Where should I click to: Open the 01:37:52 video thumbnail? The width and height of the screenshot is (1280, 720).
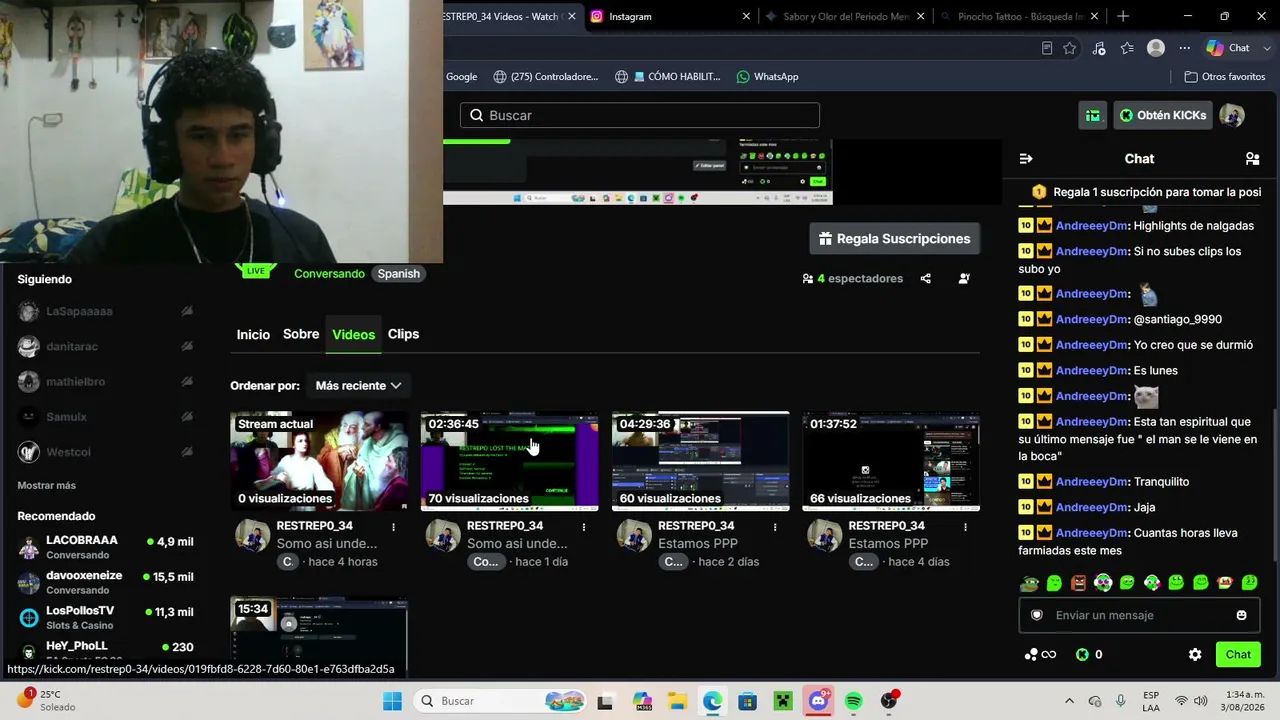point(891,461)
